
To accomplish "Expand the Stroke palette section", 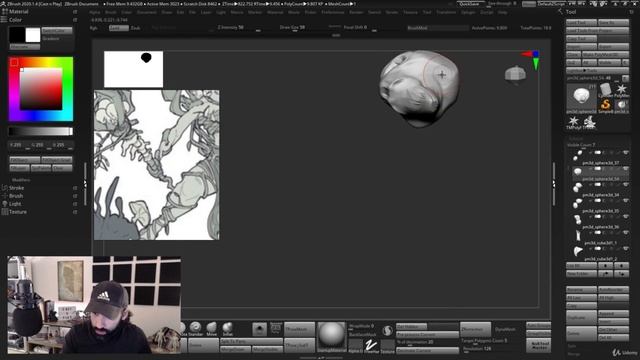I will pos(16,188).
